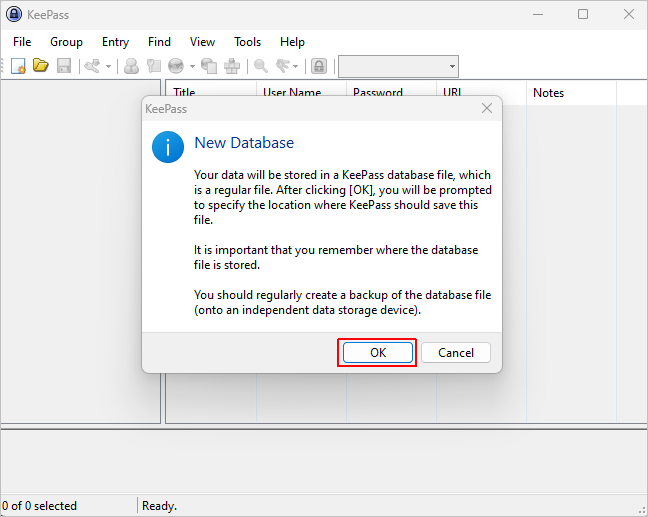Click the Password column header
This screenshot has height=517, width=648.
[391, 89]
